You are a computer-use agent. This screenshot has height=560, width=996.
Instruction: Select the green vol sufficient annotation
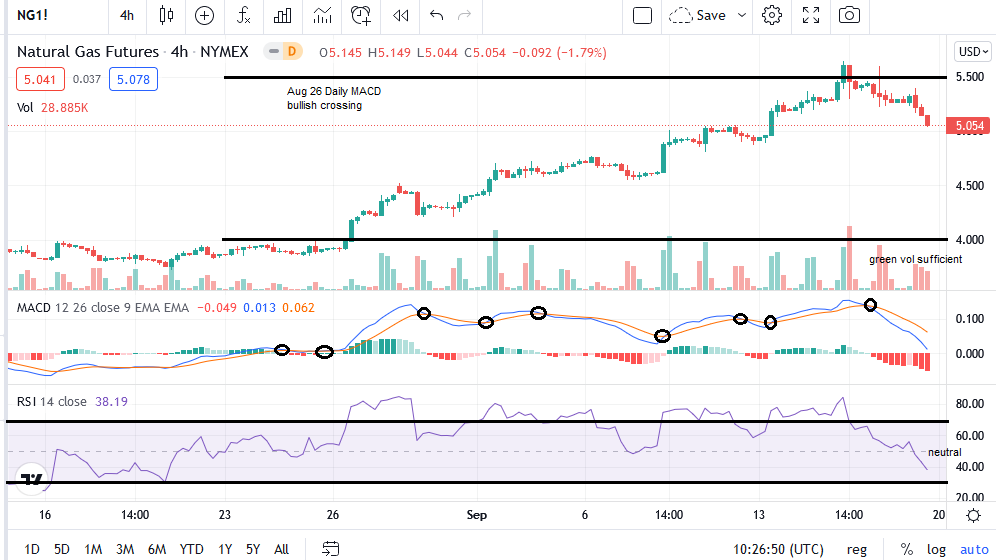coord(915,259)
